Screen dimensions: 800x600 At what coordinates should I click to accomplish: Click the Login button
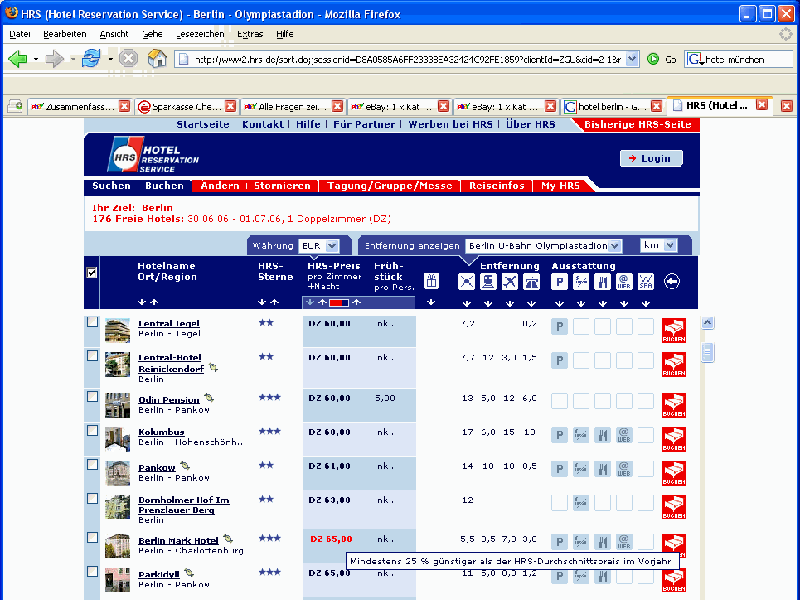(651, 158)
